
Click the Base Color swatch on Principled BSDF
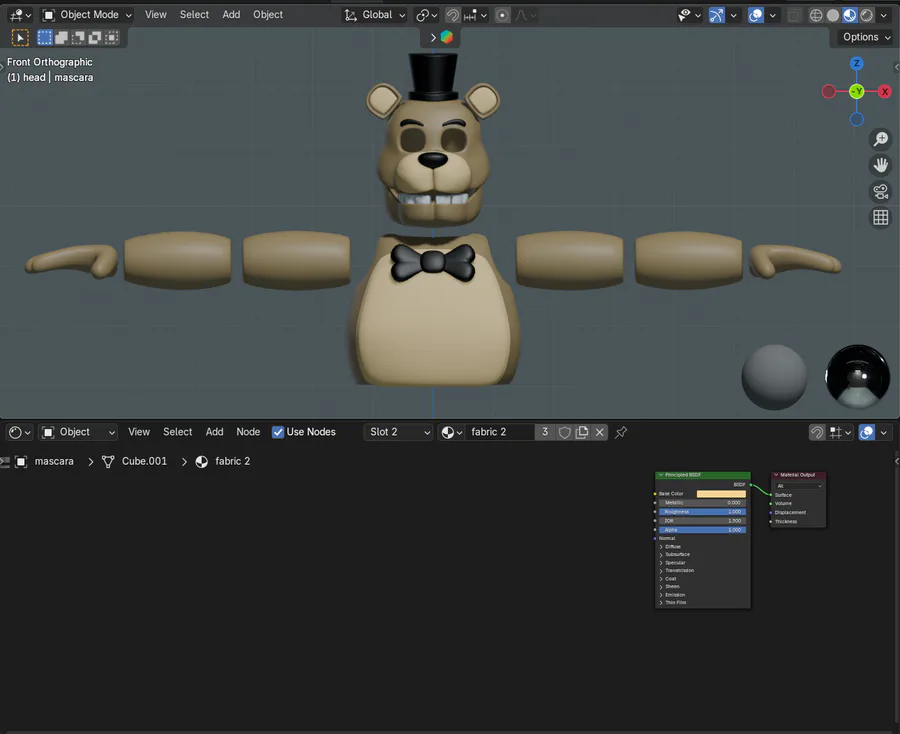[721, 494]
